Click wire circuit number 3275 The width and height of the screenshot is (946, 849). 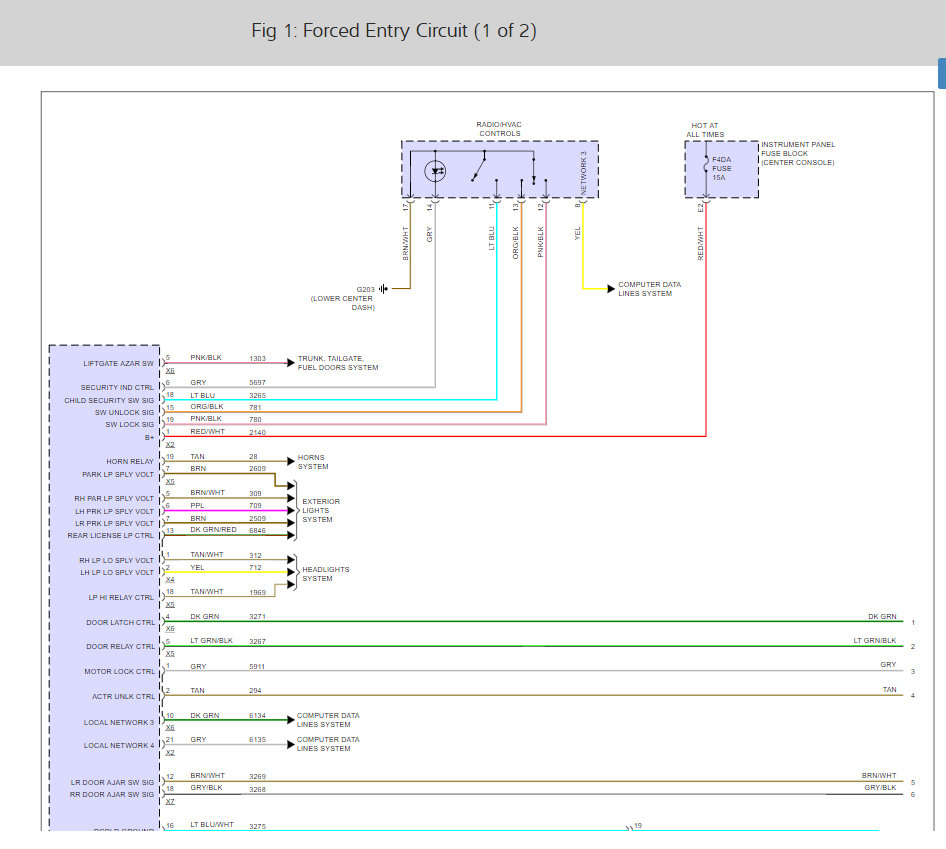coord(258,826)
